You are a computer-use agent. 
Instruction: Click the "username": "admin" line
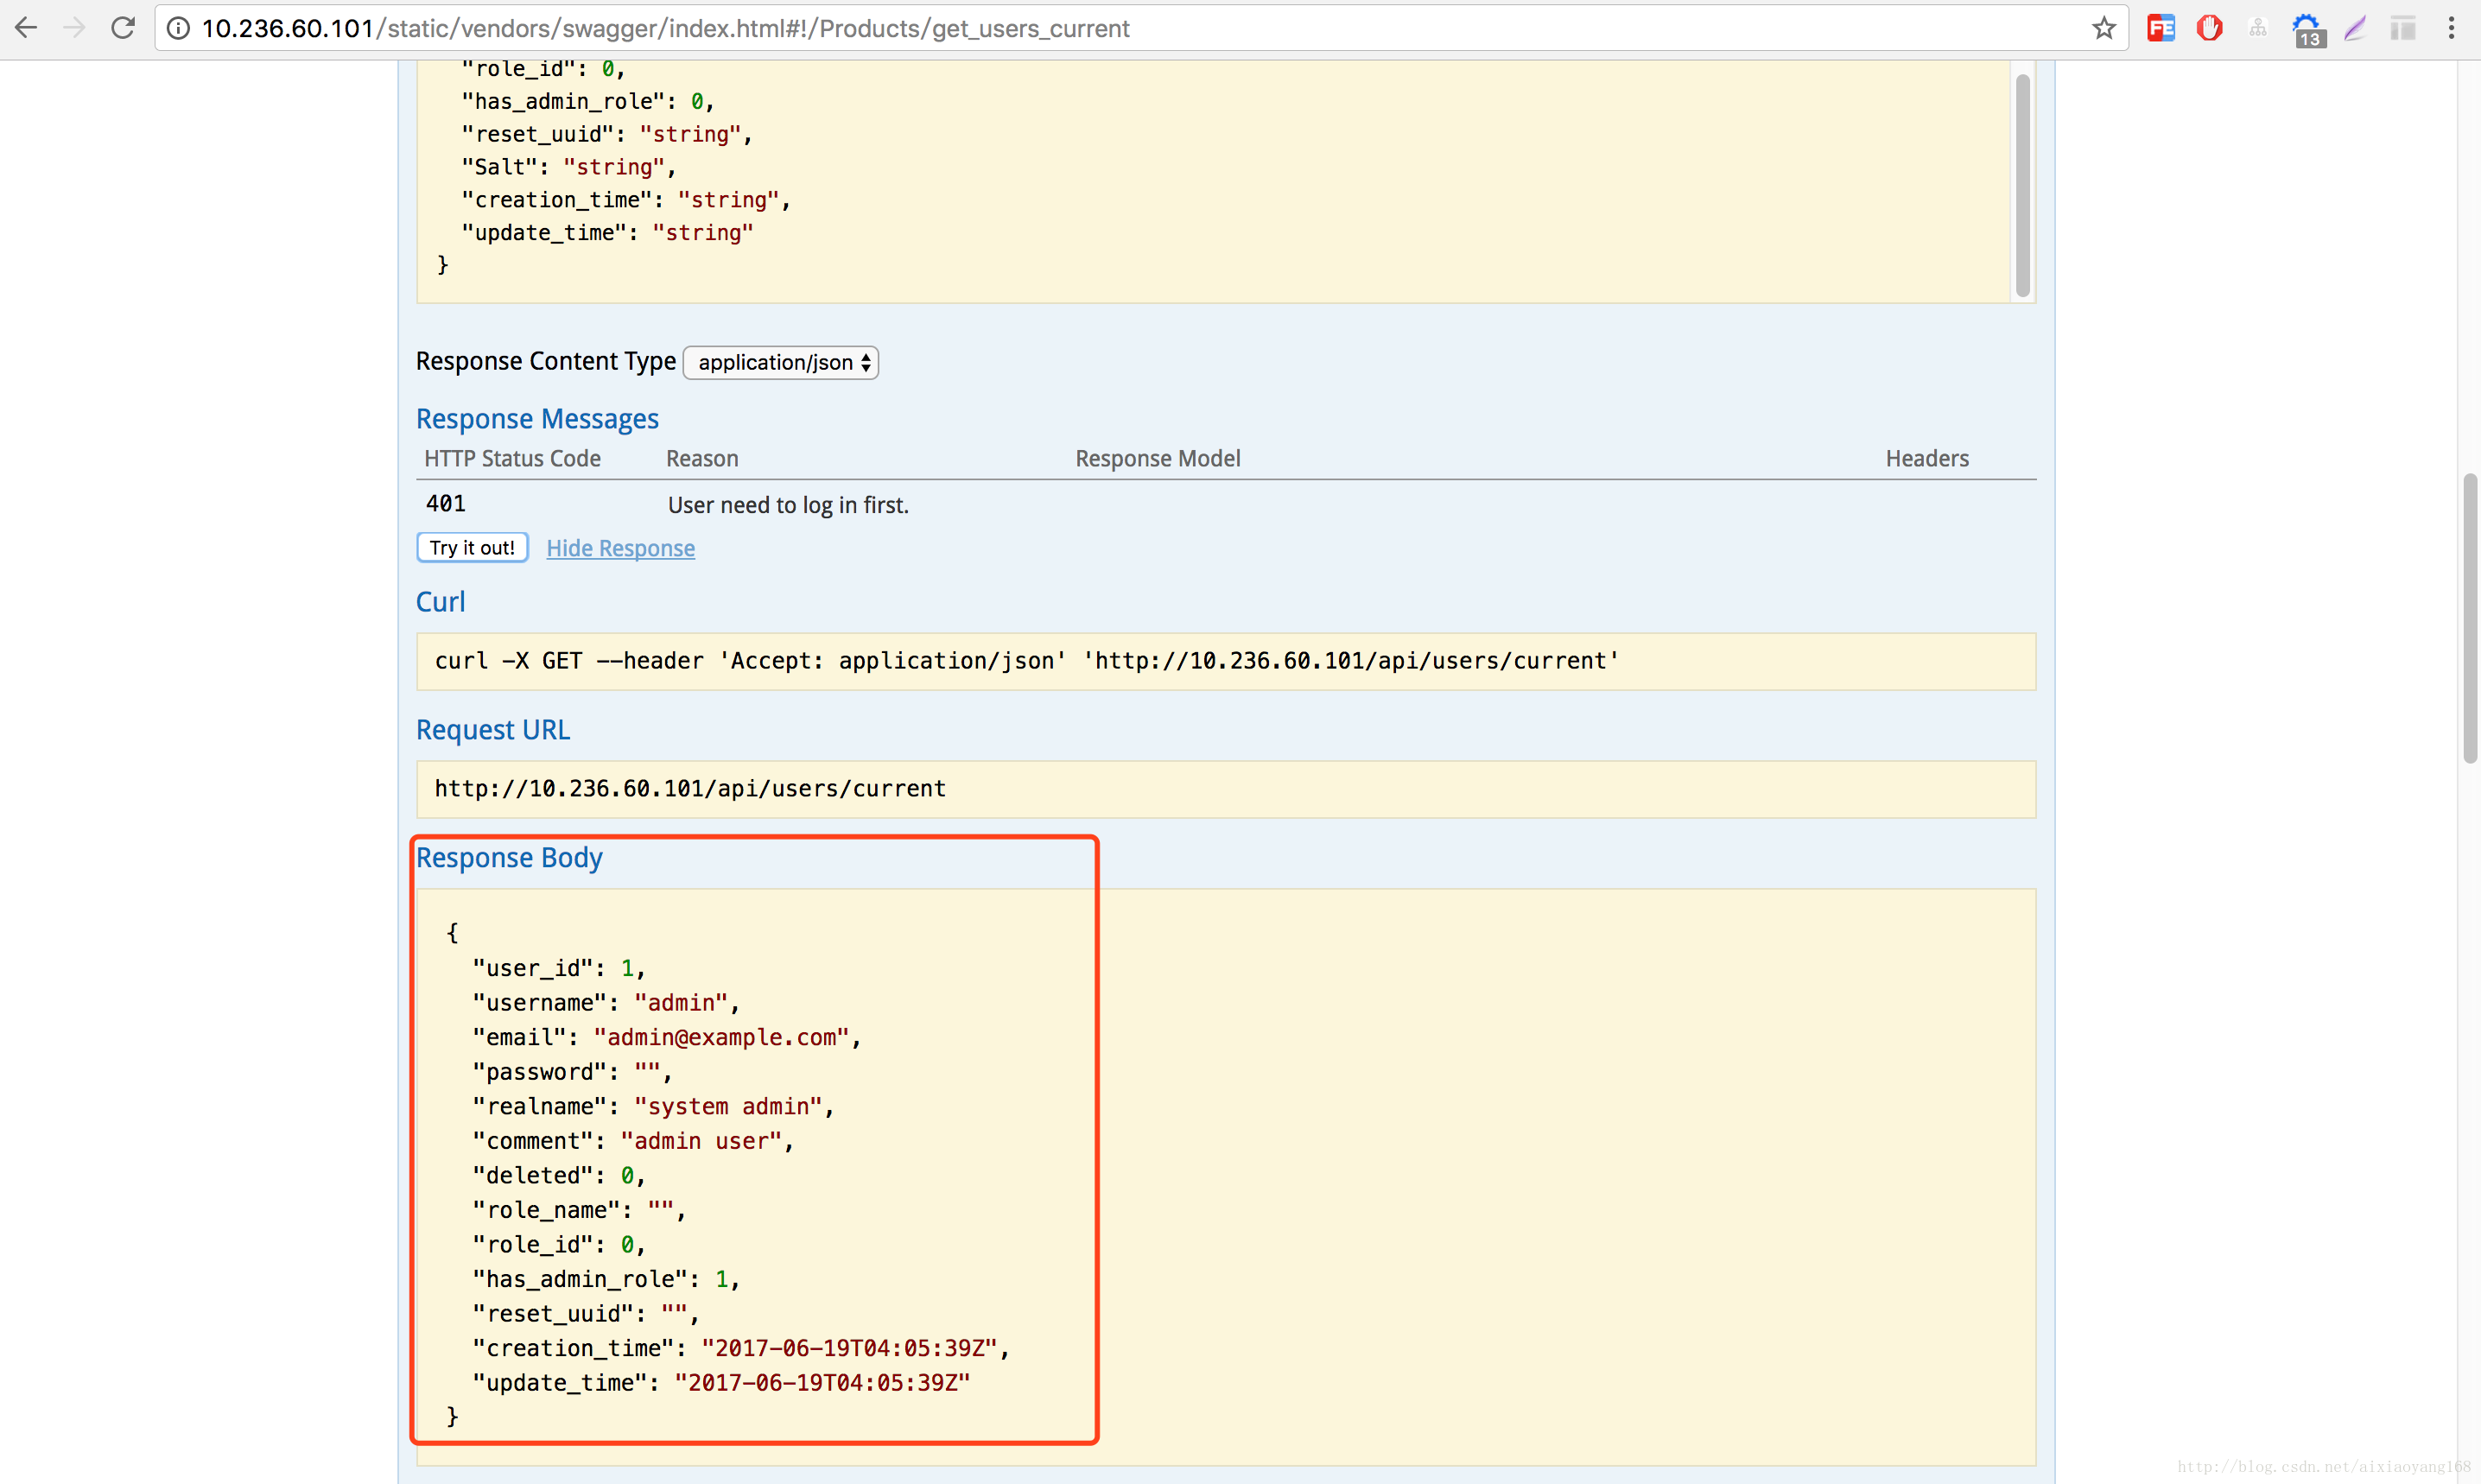click(x=606, y=1003)
